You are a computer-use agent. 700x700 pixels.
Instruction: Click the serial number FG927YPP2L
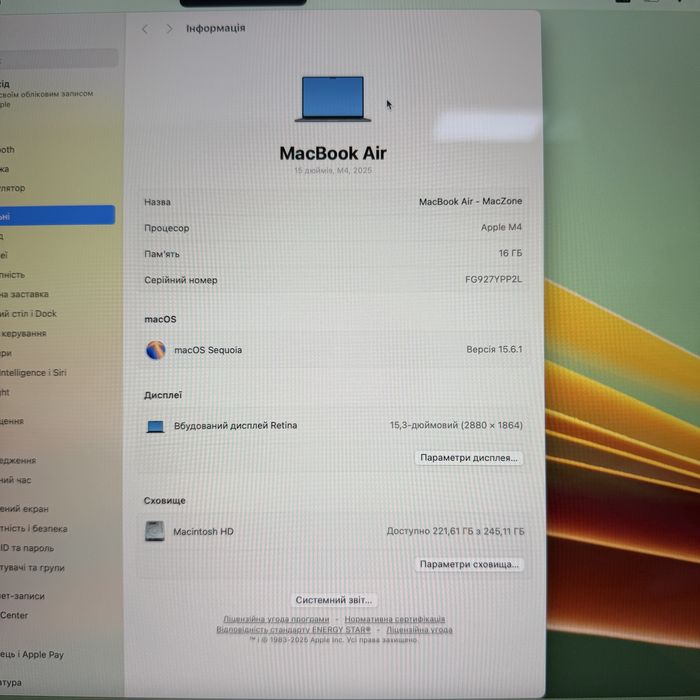click(x=493, y=279)
